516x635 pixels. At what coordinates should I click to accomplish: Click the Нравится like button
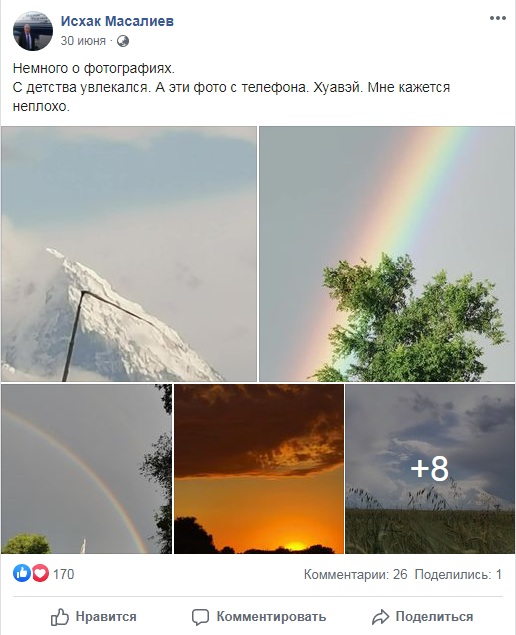click(x=94, y=617)
